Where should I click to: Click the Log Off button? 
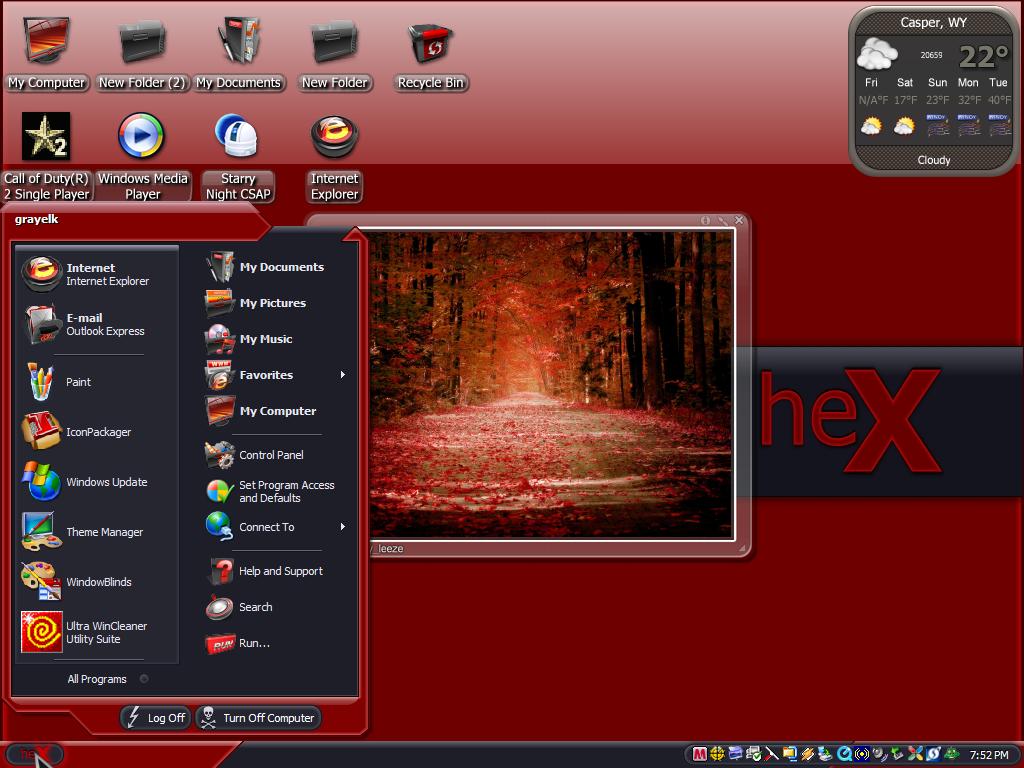pyautogui.click(x=156, y=718)
